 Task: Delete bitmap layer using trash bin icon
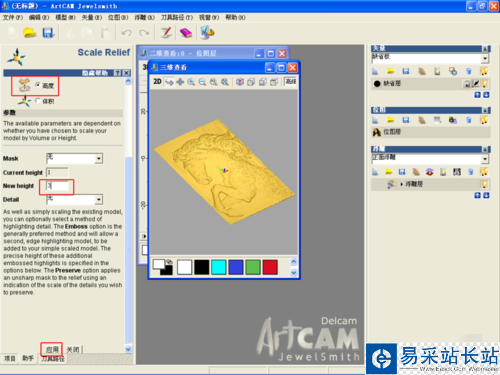coord(469,120)
